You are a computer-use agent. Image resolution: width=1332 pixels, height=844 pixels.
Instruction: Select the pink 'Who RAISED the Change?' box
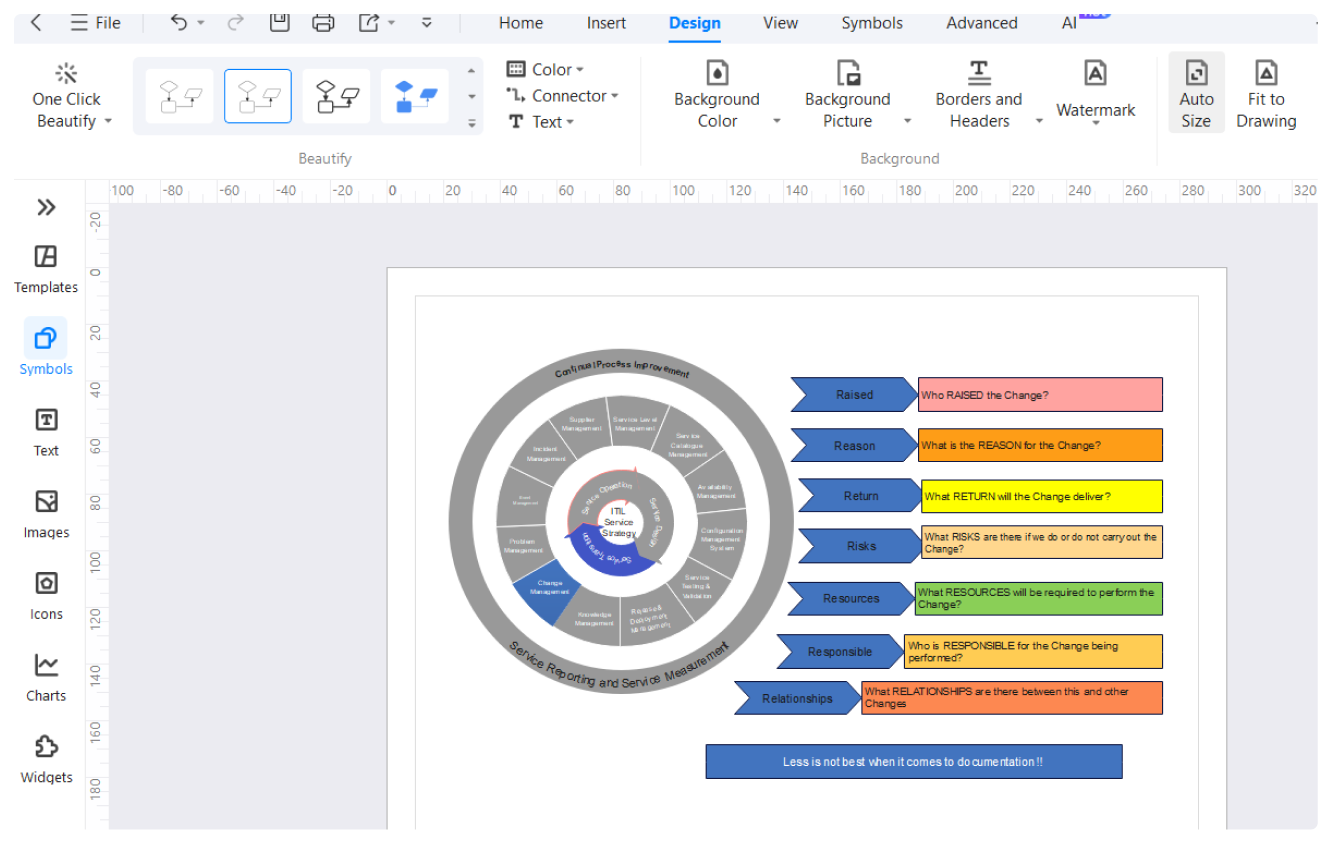point(1040,395)
